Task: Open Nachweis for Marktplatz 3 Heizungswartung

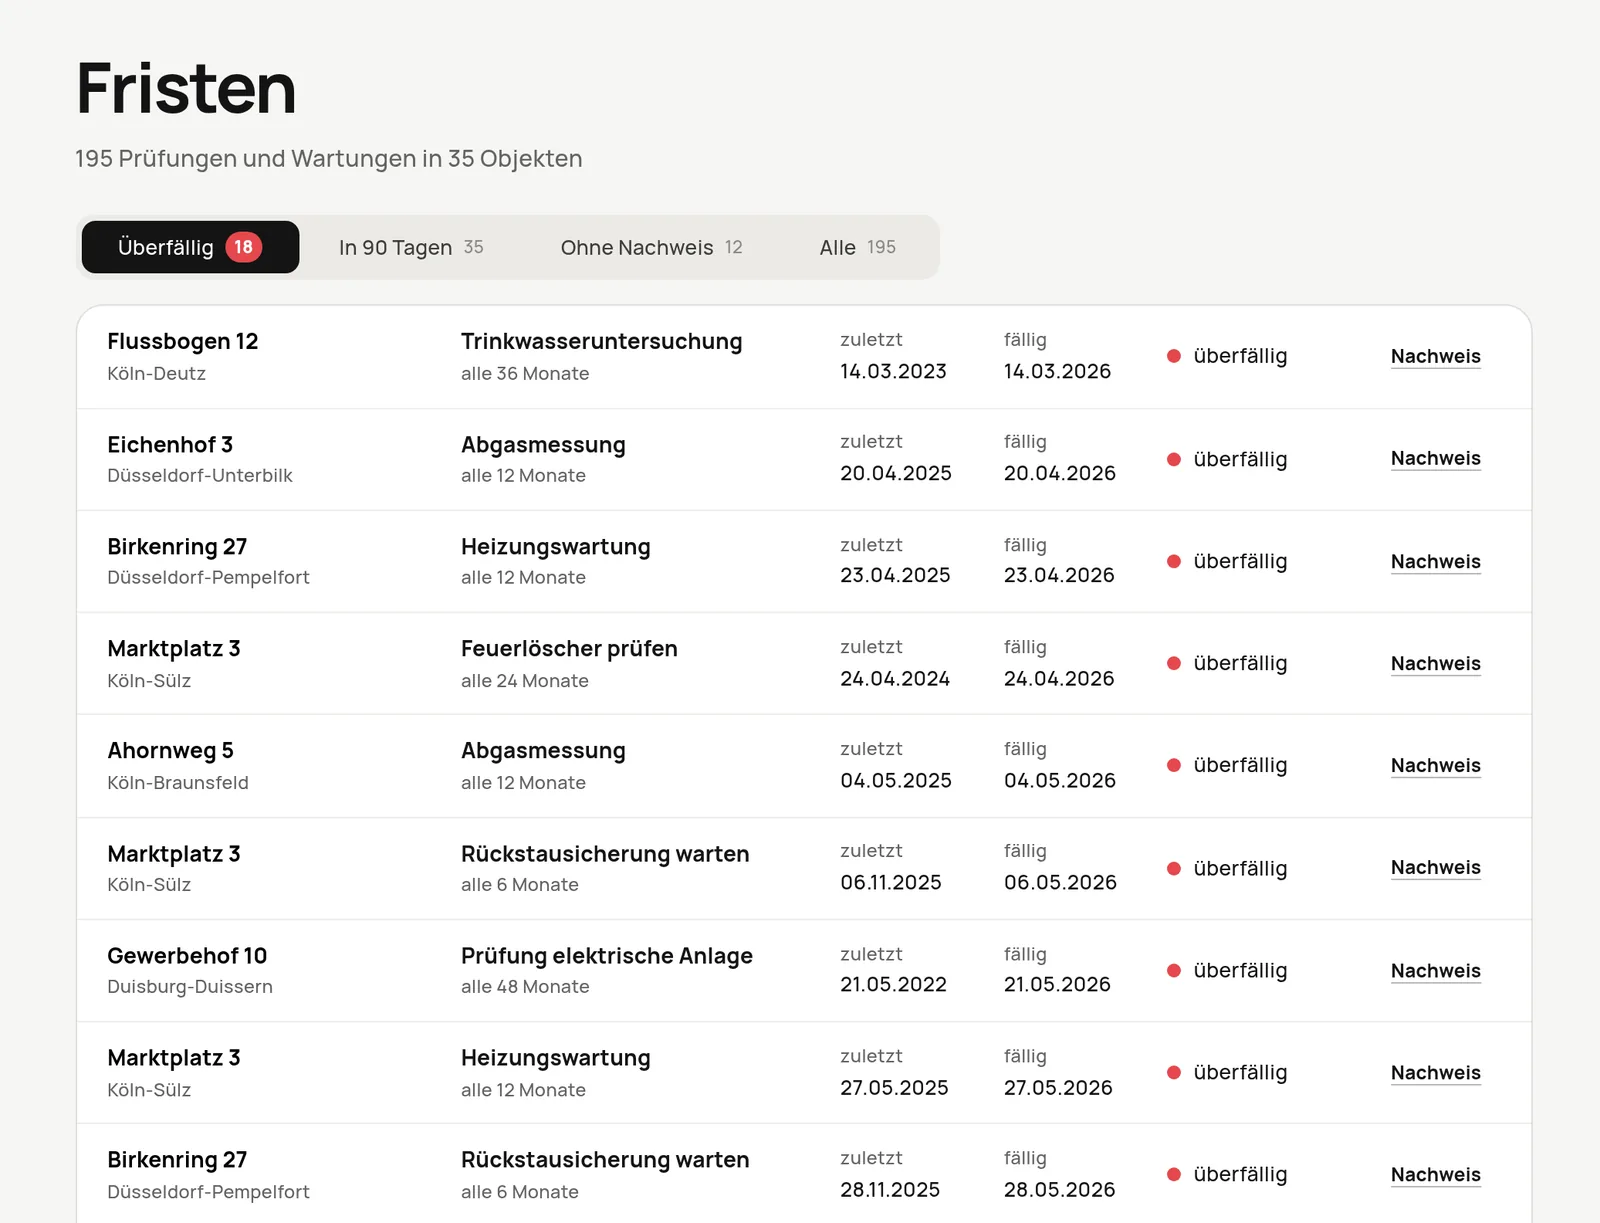Action: [x=1435, y=1072]
